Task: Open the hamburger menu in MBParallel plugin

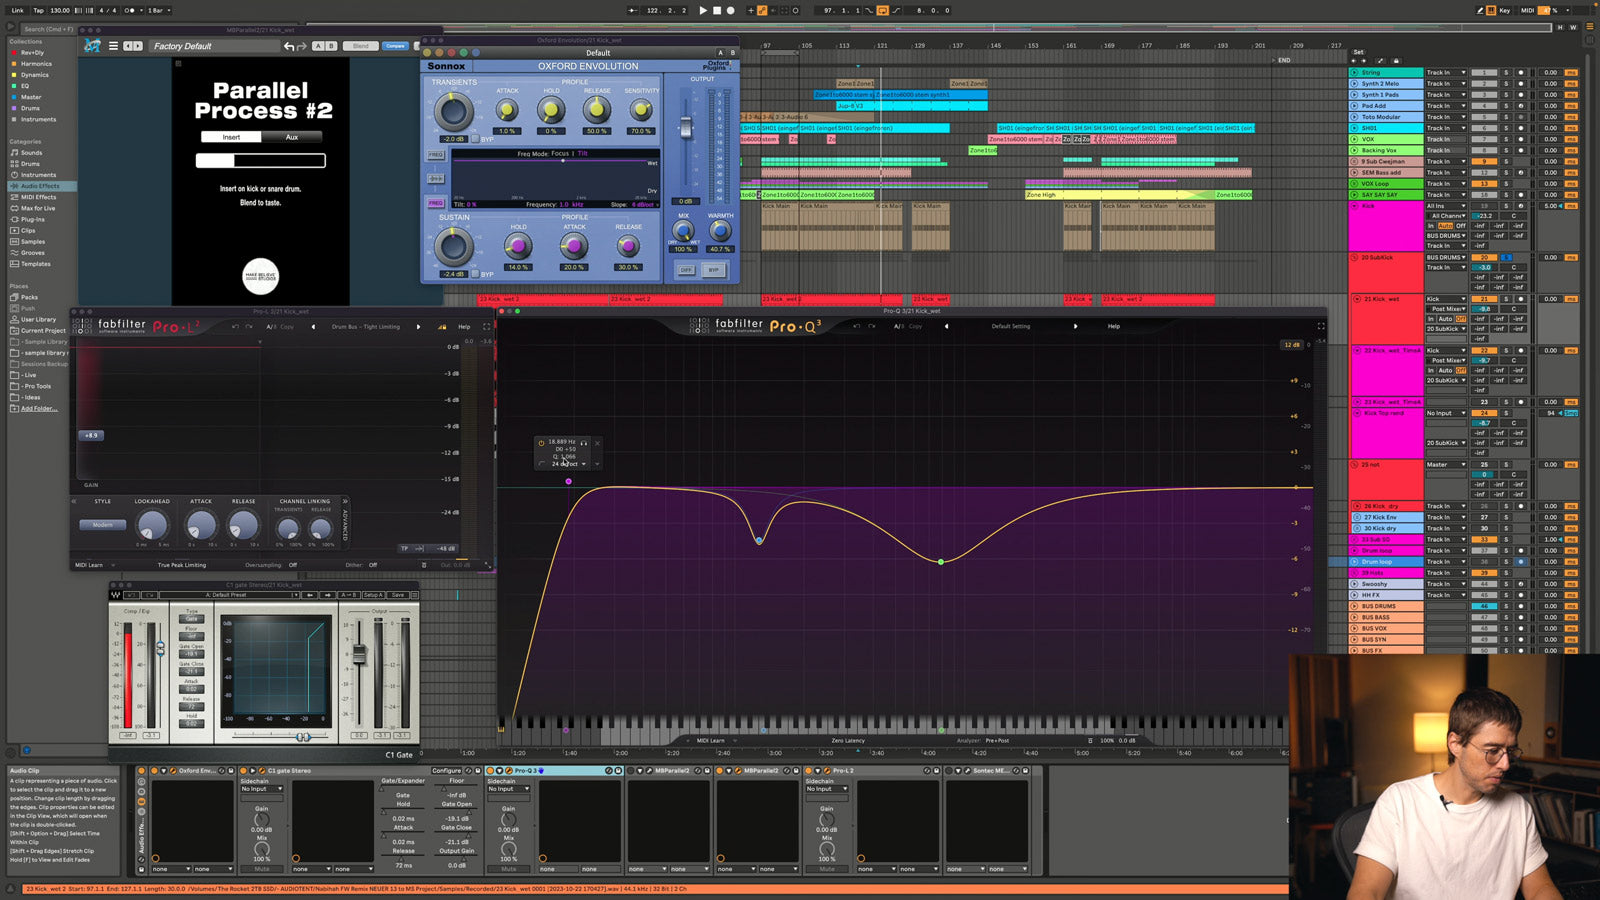Action: coord(113,46)
